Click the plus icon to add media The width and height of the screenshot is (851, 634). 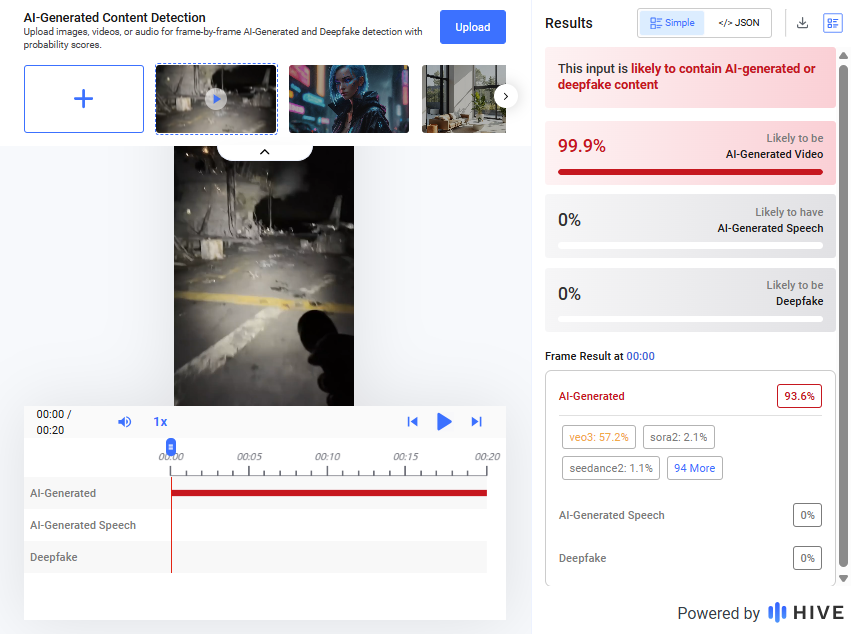(84, 99)
